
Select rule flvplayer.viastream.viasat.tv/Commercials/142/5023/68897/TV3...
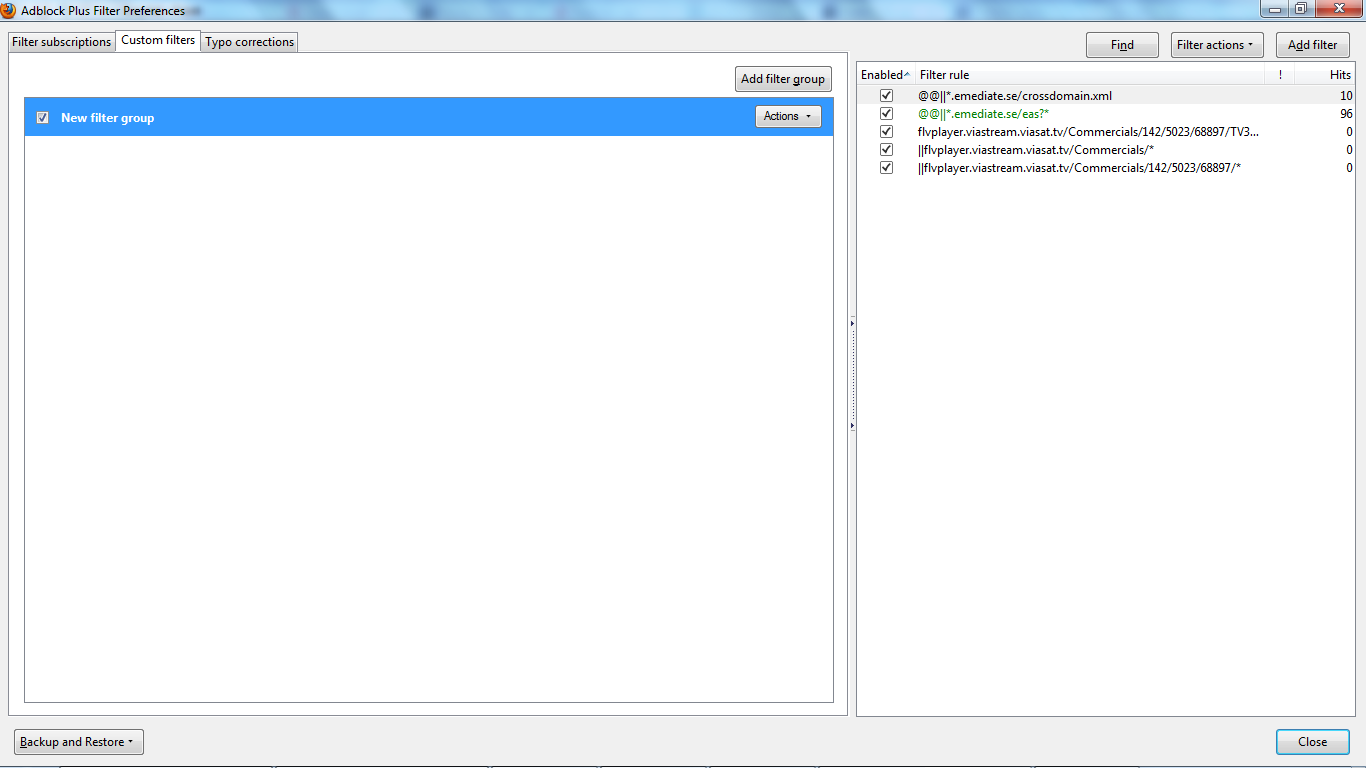click(x=1089, y=132)
